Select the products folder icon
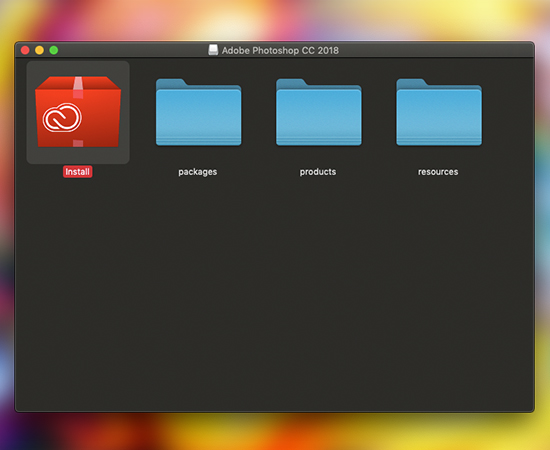 (x=318, y=112)
